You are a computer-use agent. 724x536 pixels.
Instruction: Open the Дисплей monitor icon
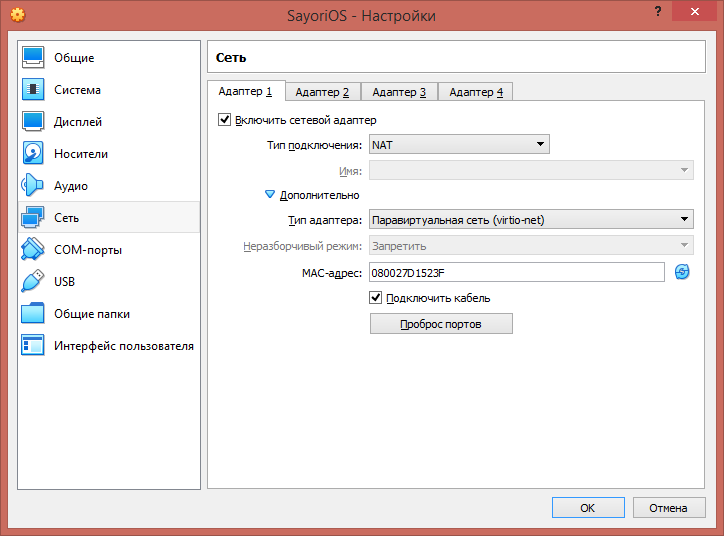coord(33,121)
